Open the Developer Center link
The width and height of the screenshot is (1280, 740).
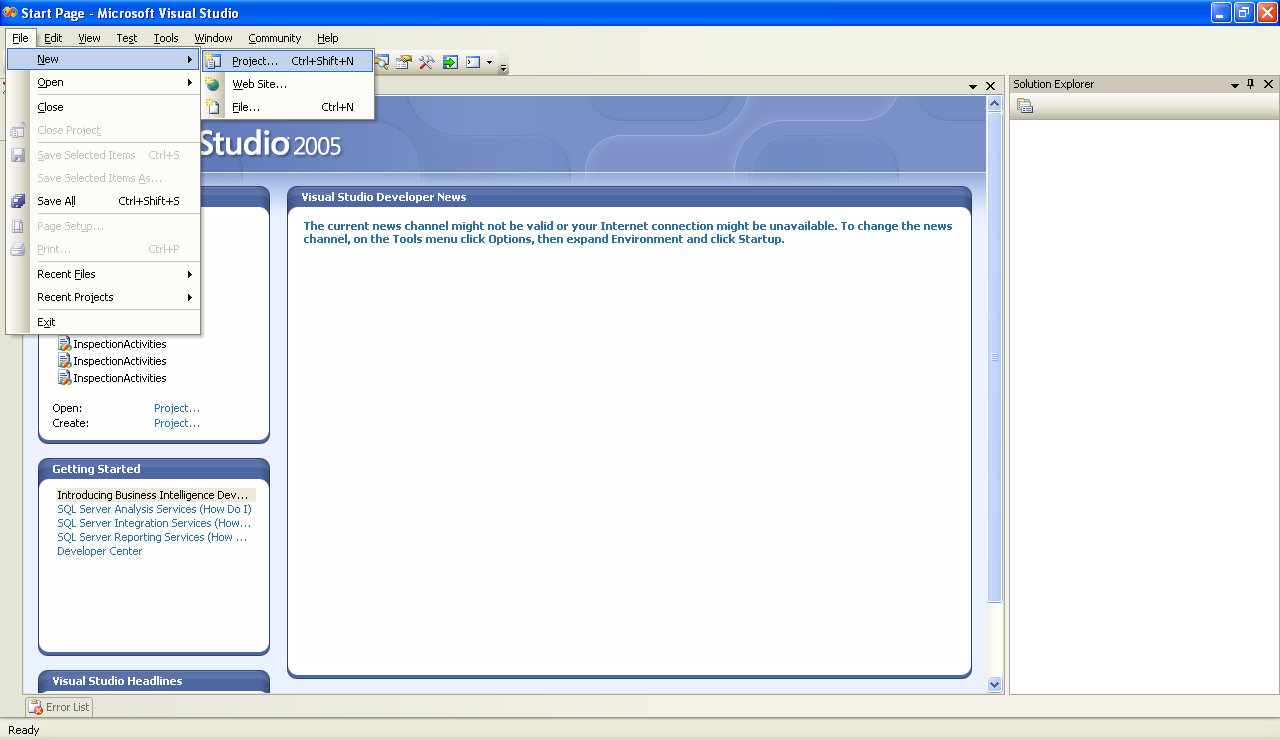click(100, 551)
